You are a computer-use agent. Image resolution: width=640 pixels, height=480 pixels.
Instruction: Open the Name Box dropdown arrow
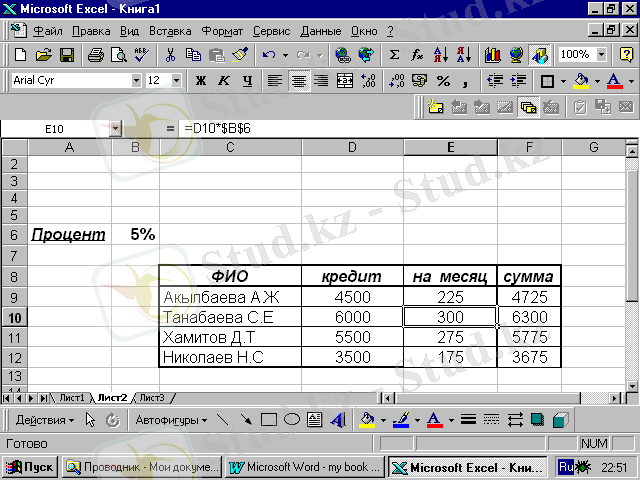coord(115,129)
